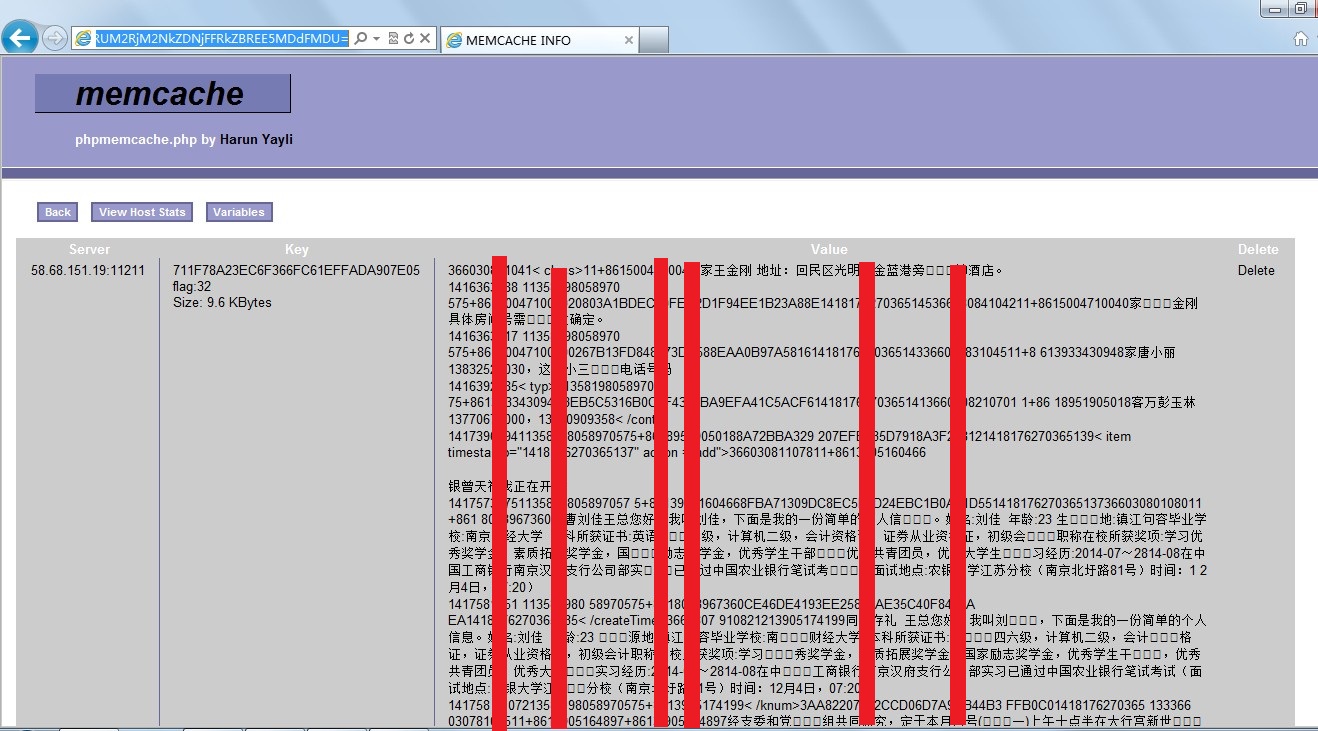Image resolution: width=1318 pixels, height=731 pixels.
Task: Click the memcache logo heading
Action: [x=162, y=94]
